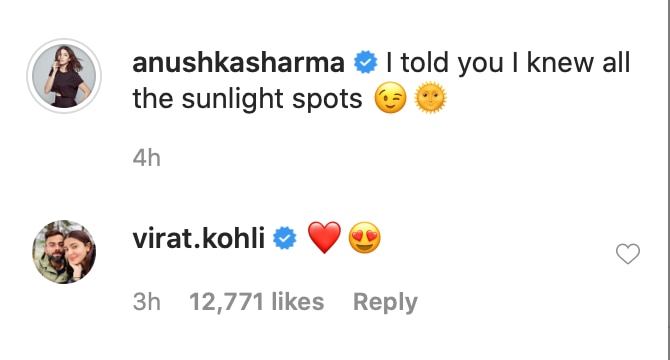Viewport: 670px width, 360px height.
Task: Select the vertical scrollbar line at the window edge
Action: coord(668,180)
